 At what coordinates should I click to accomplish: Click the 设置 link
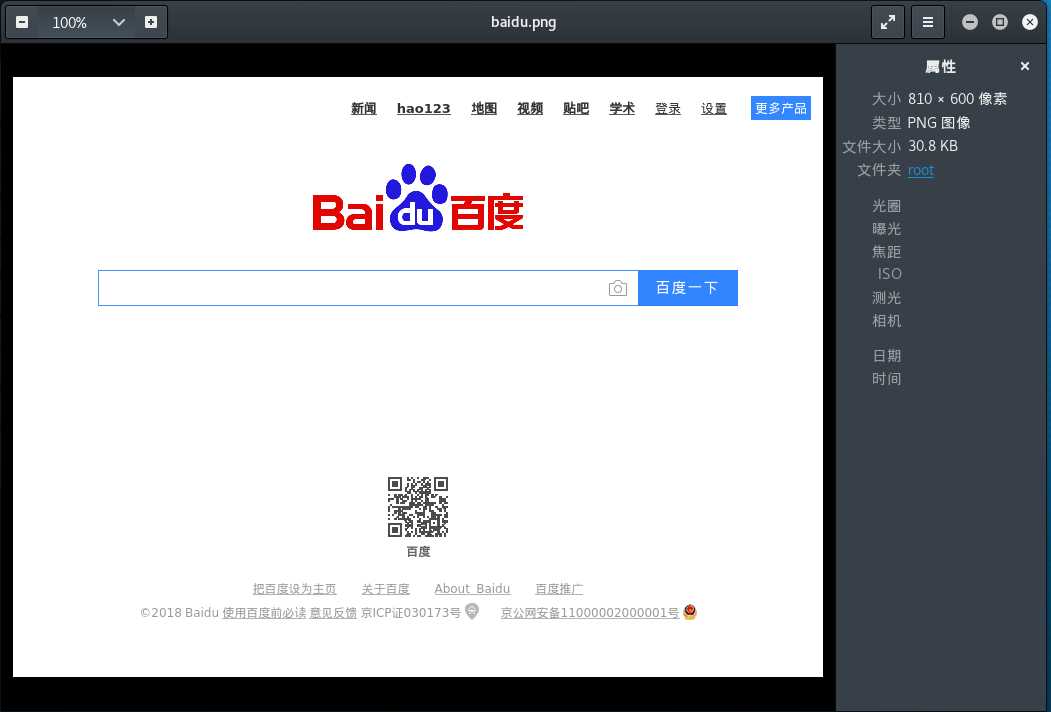[714, 109]
